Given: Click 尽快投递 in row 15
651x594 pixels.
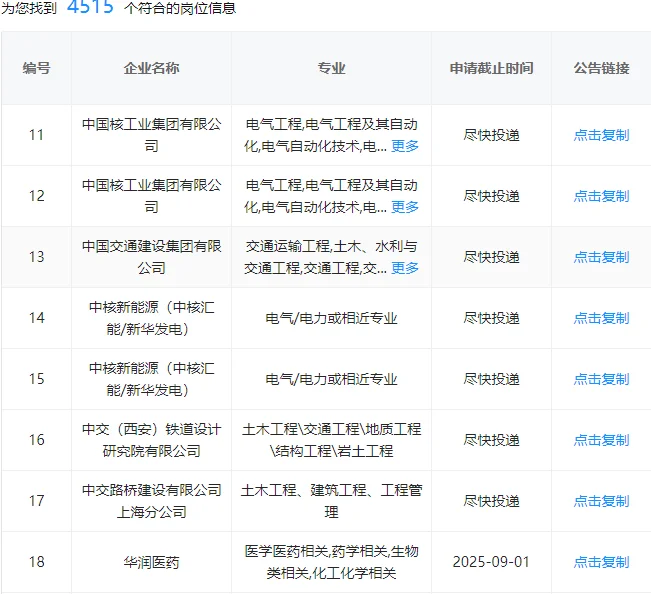Looking at the screenshot, I should tap(492, 379).
